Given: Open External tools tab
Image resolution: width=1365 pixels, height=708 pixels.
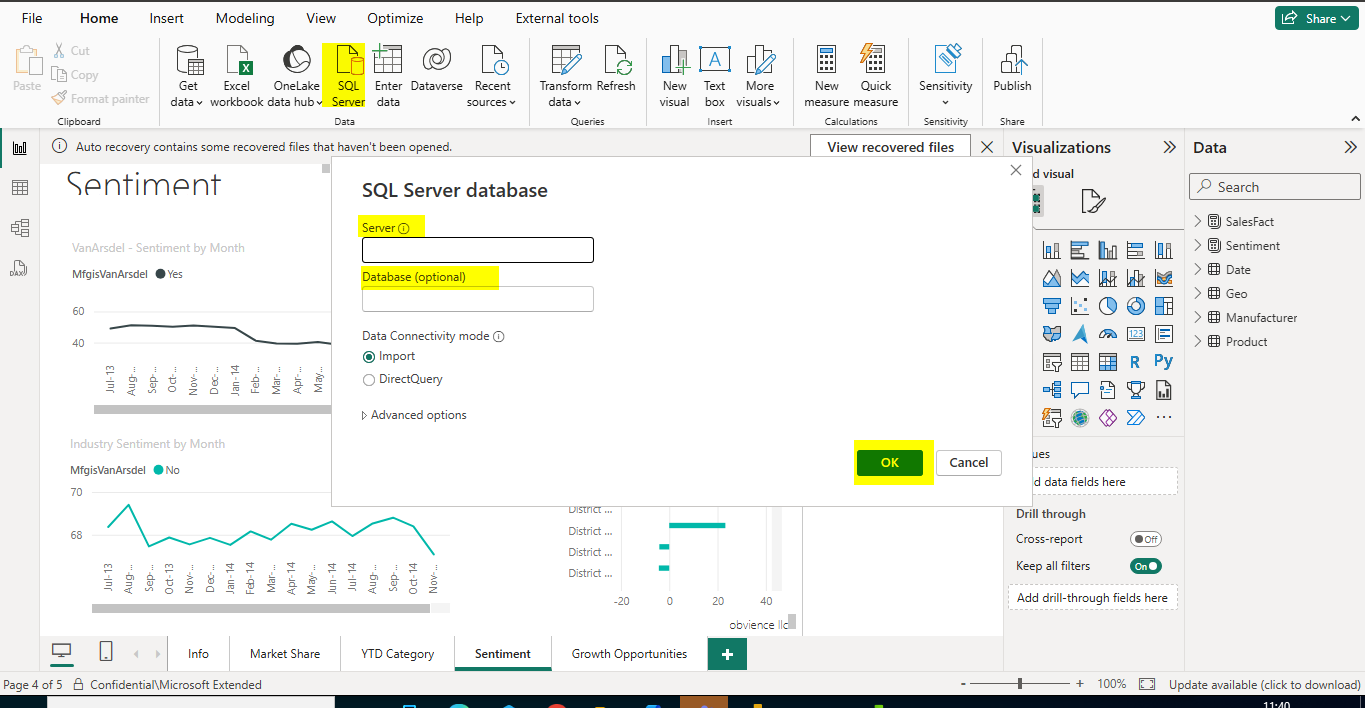Looking at the screenshot, I should [557, 18].
